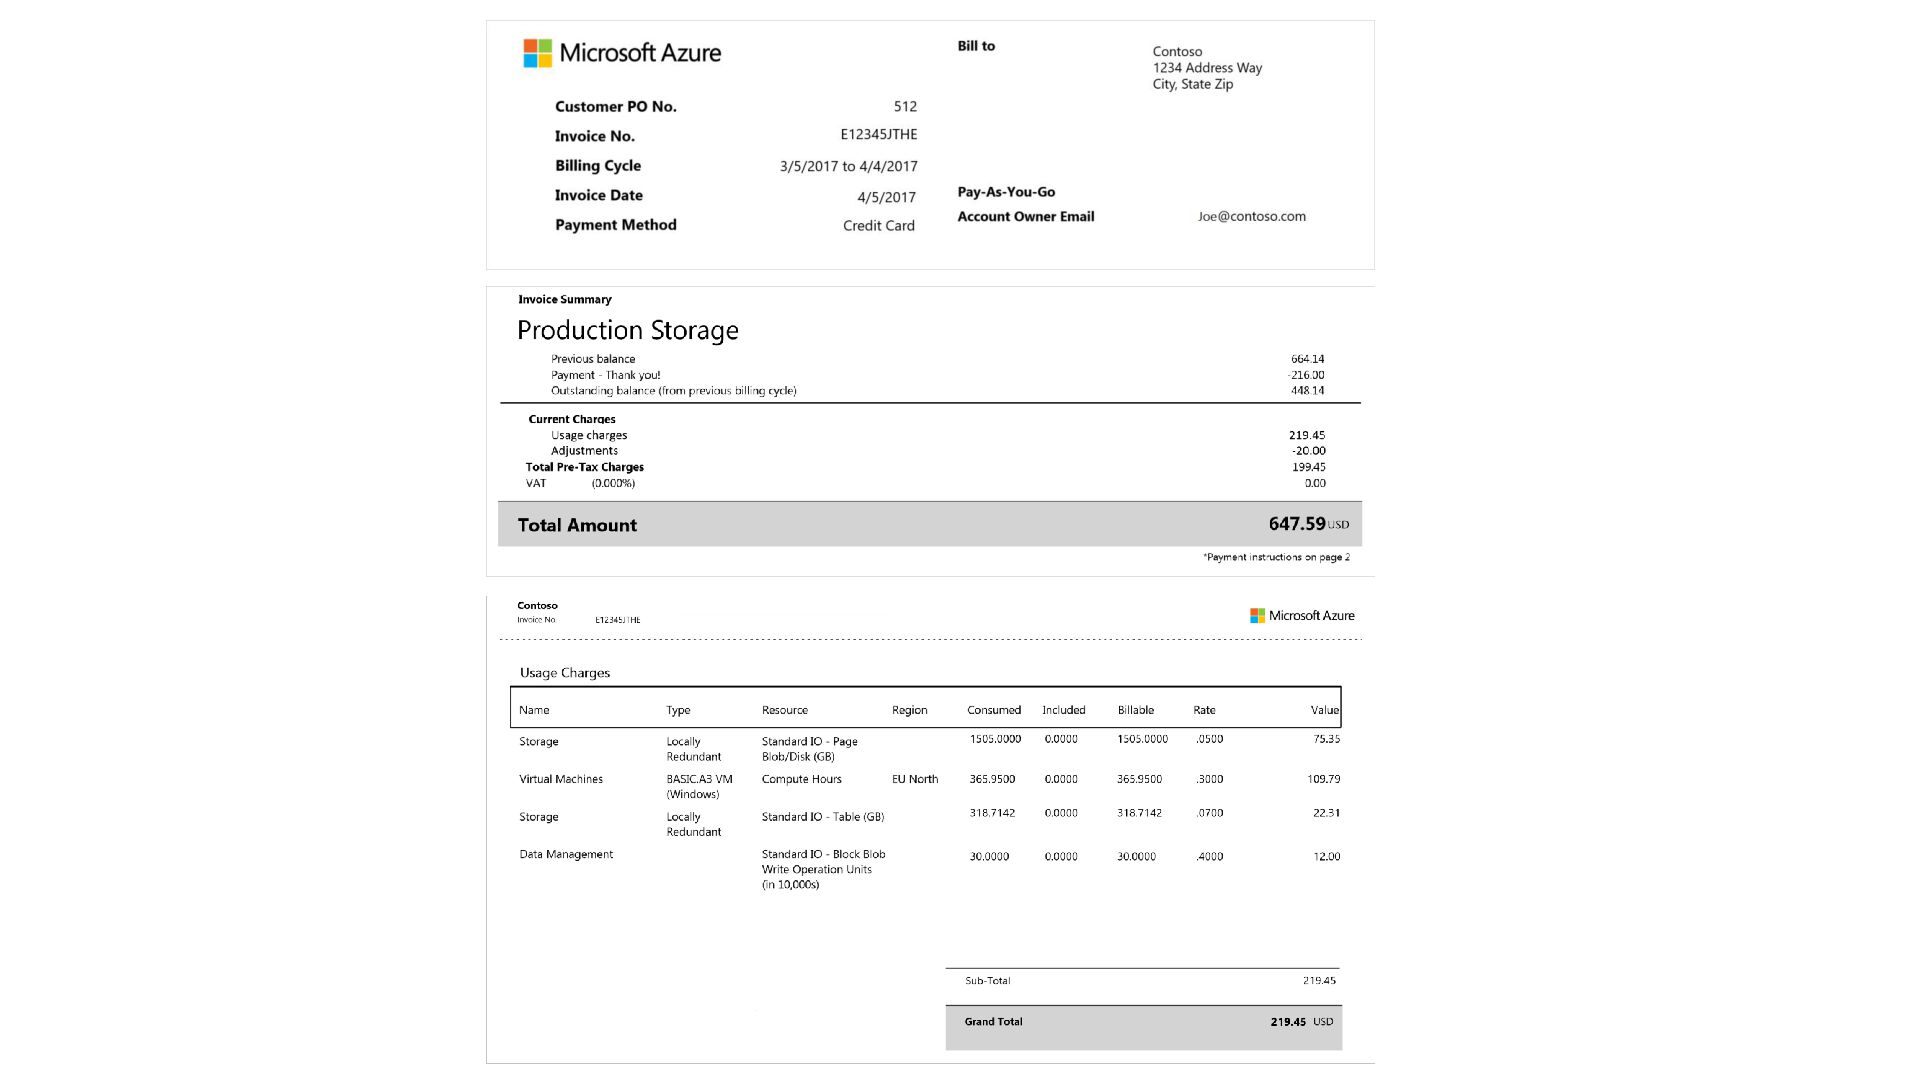Screen dimensions: 1920x1080
Task: Click Block Blob Write Operation Units resource
Action: pyautogui.click(x=823, y=869)
